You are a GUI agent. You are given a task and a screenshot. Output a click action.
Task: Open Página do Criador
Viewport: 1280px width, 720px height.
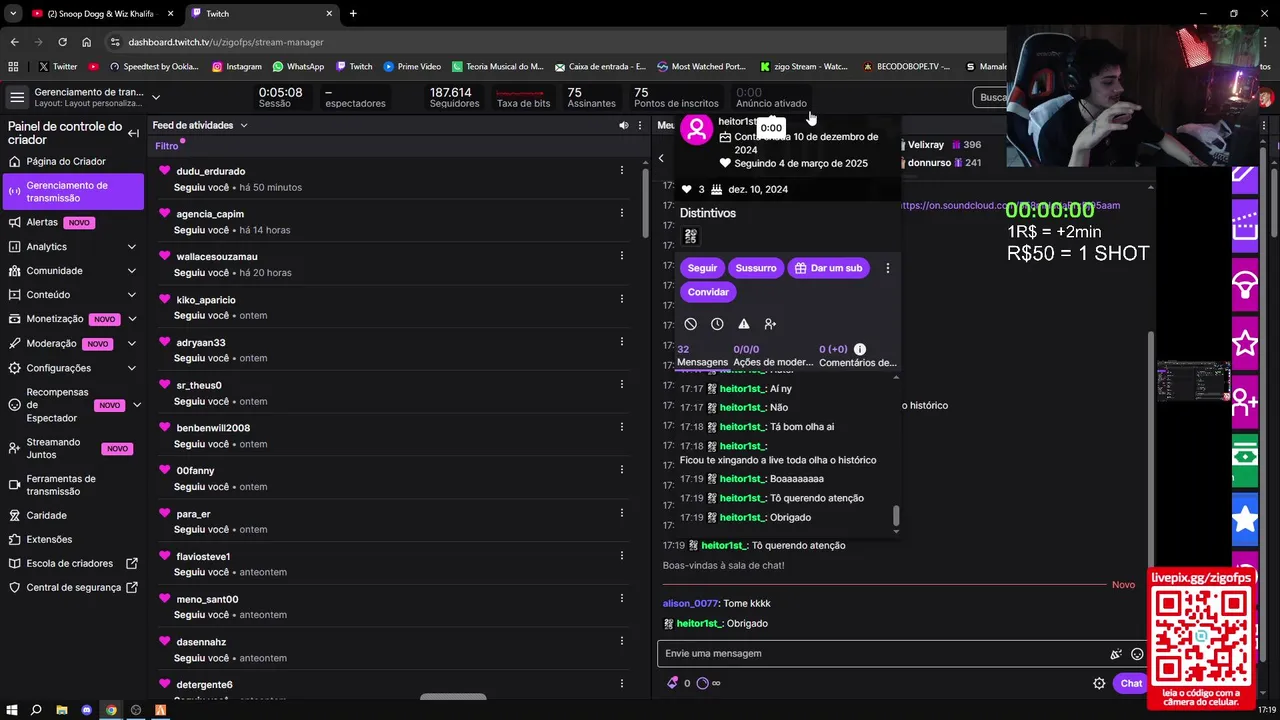pos(73,161)
